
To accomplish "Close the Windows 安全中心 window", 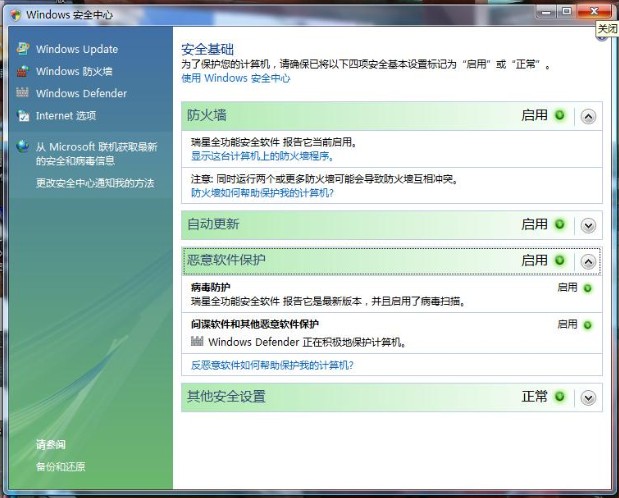I will click(x=594, y=11).
